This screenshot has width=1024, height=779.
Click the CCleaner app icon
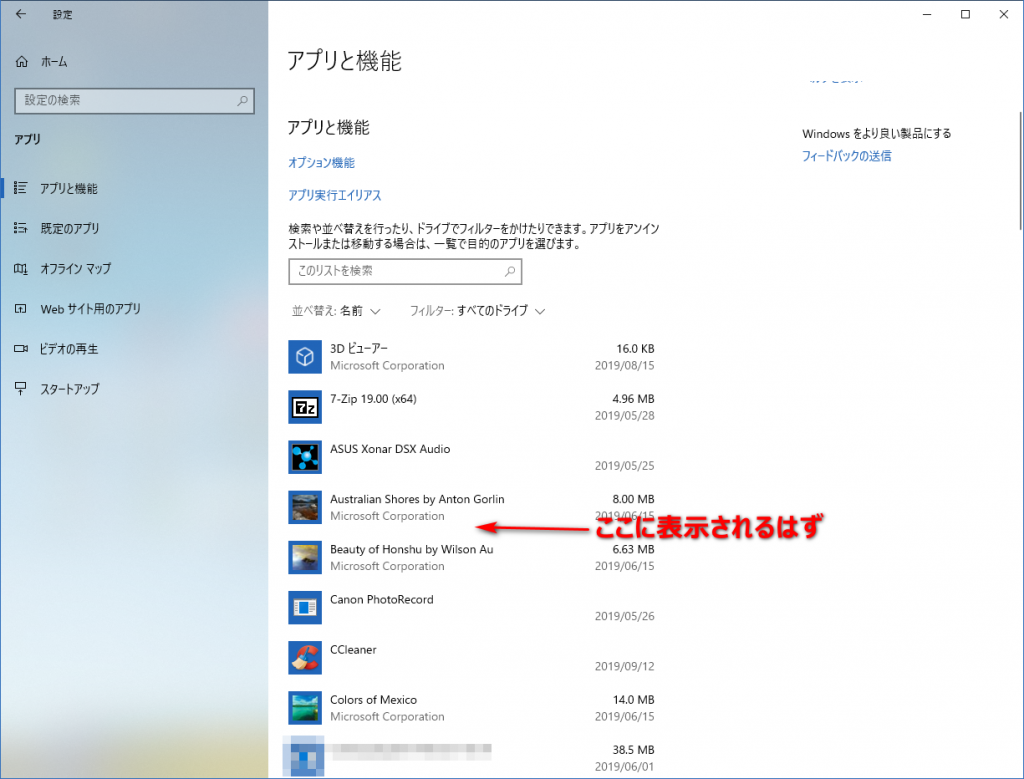tap(304, 657)
